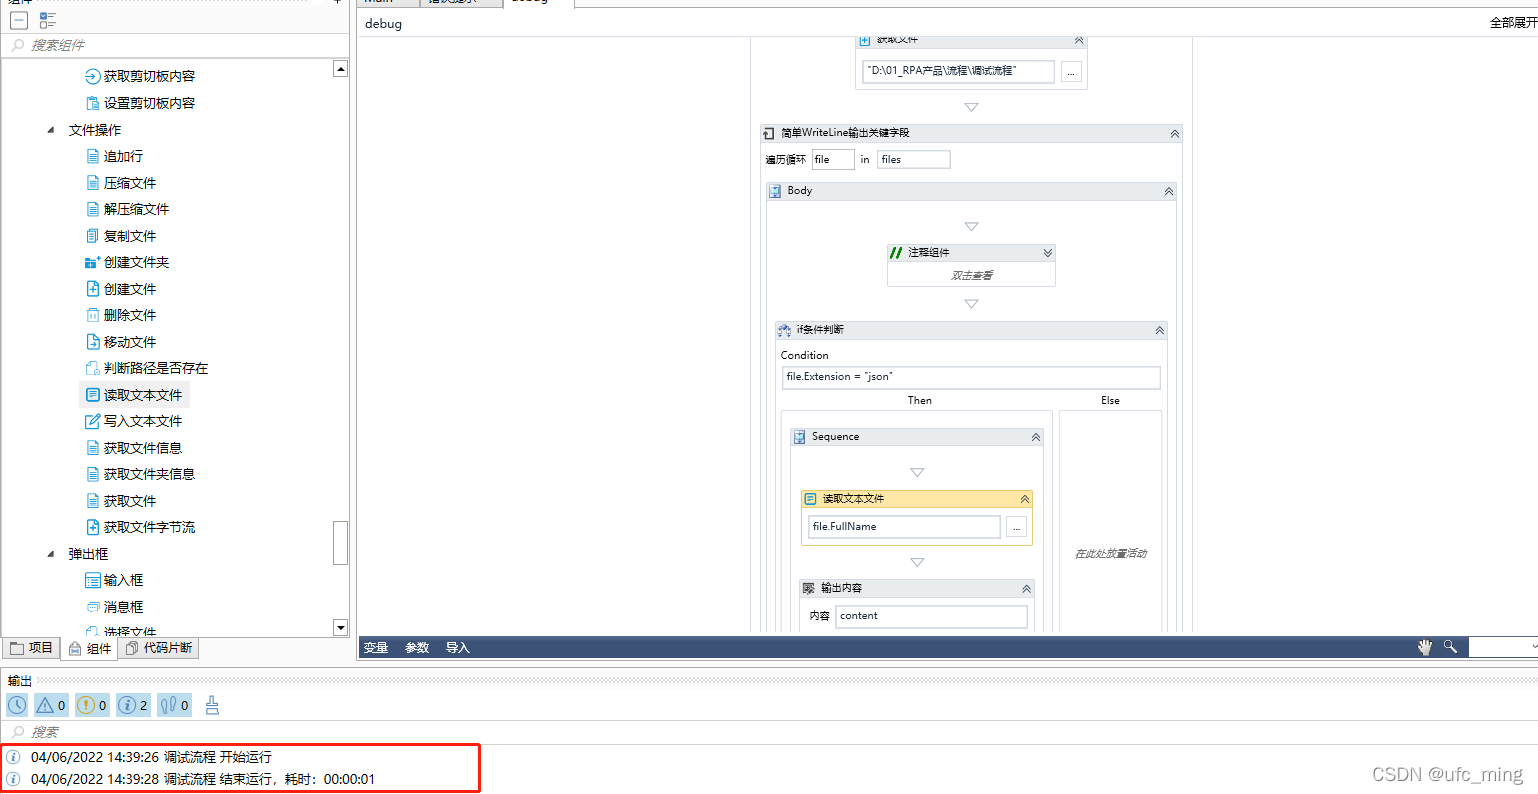The width and height of the screenshot is (1538, 794).
Task: Click the component list scroll-down arrow
Action: (x=340, y=628)
